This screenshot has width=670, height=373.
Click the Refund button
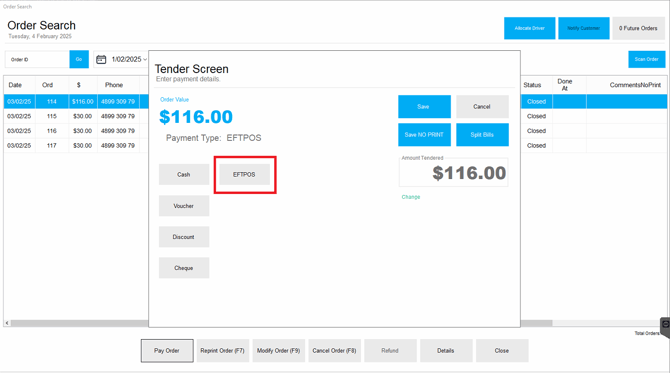point(390,350)
